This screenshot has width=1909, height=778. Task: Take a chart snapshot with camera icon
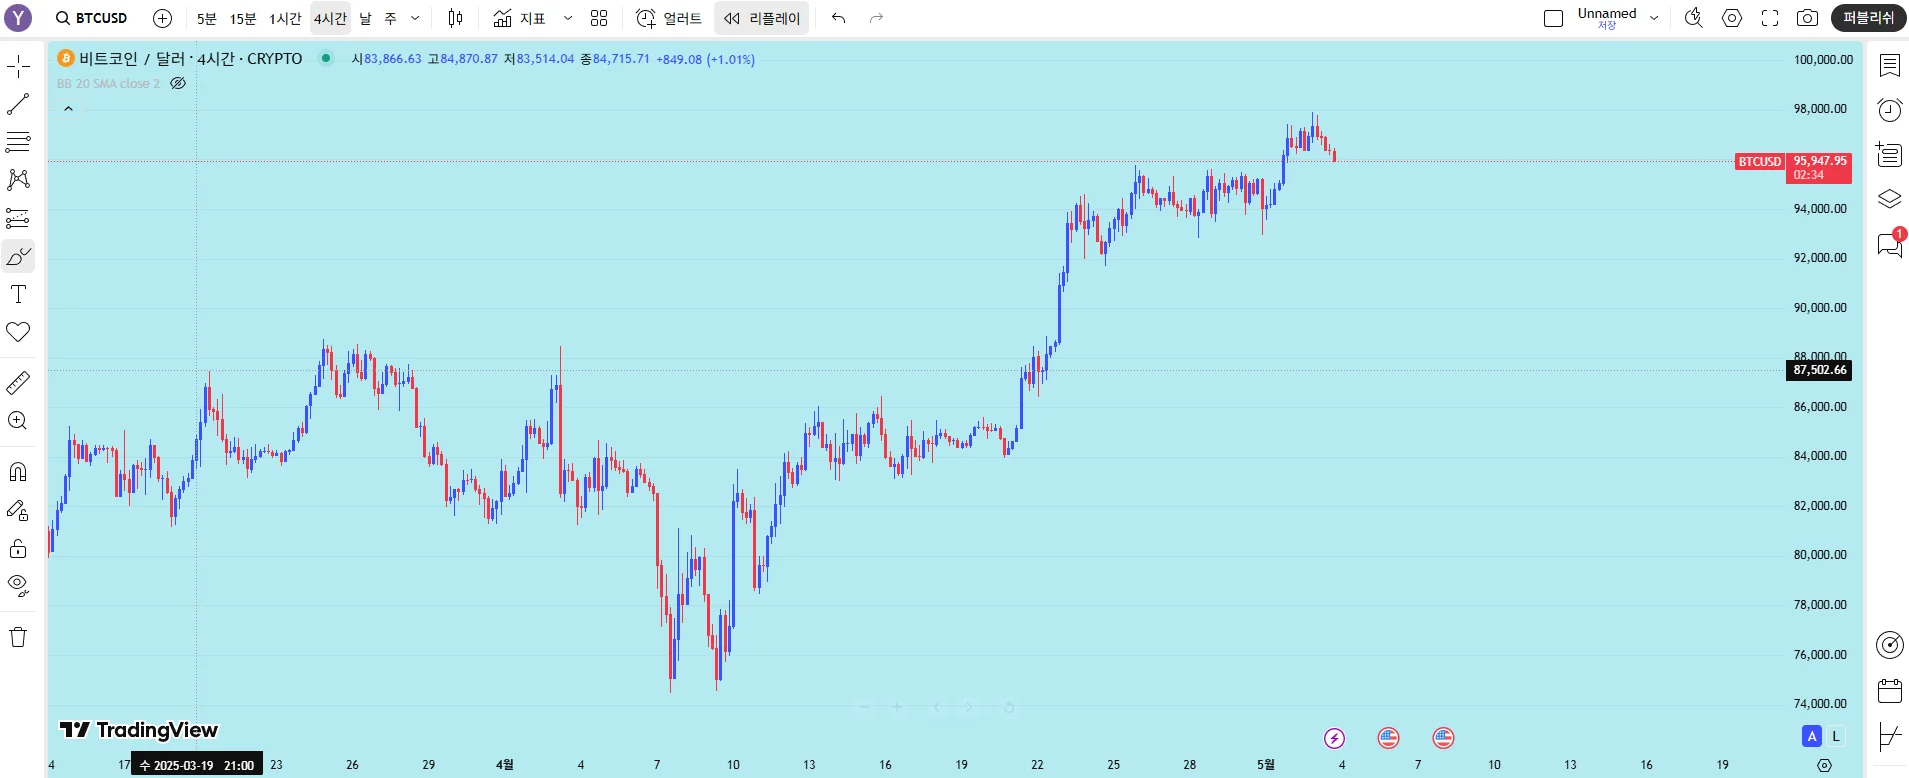click(x=1807, y=18)
